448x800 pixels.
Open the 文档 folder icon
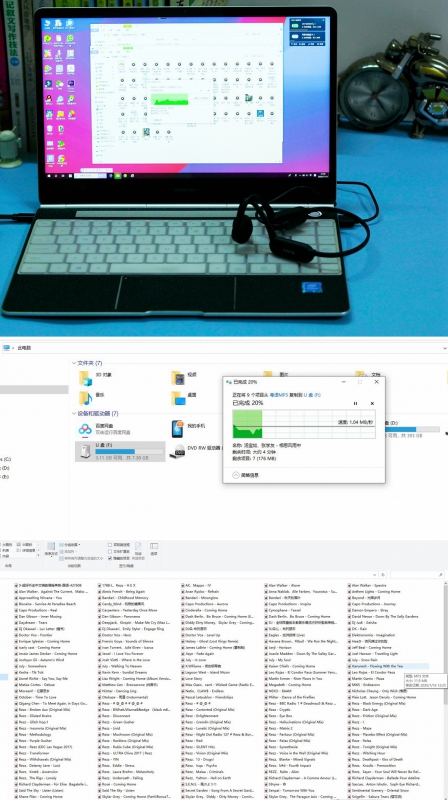[x=361, y=374]
